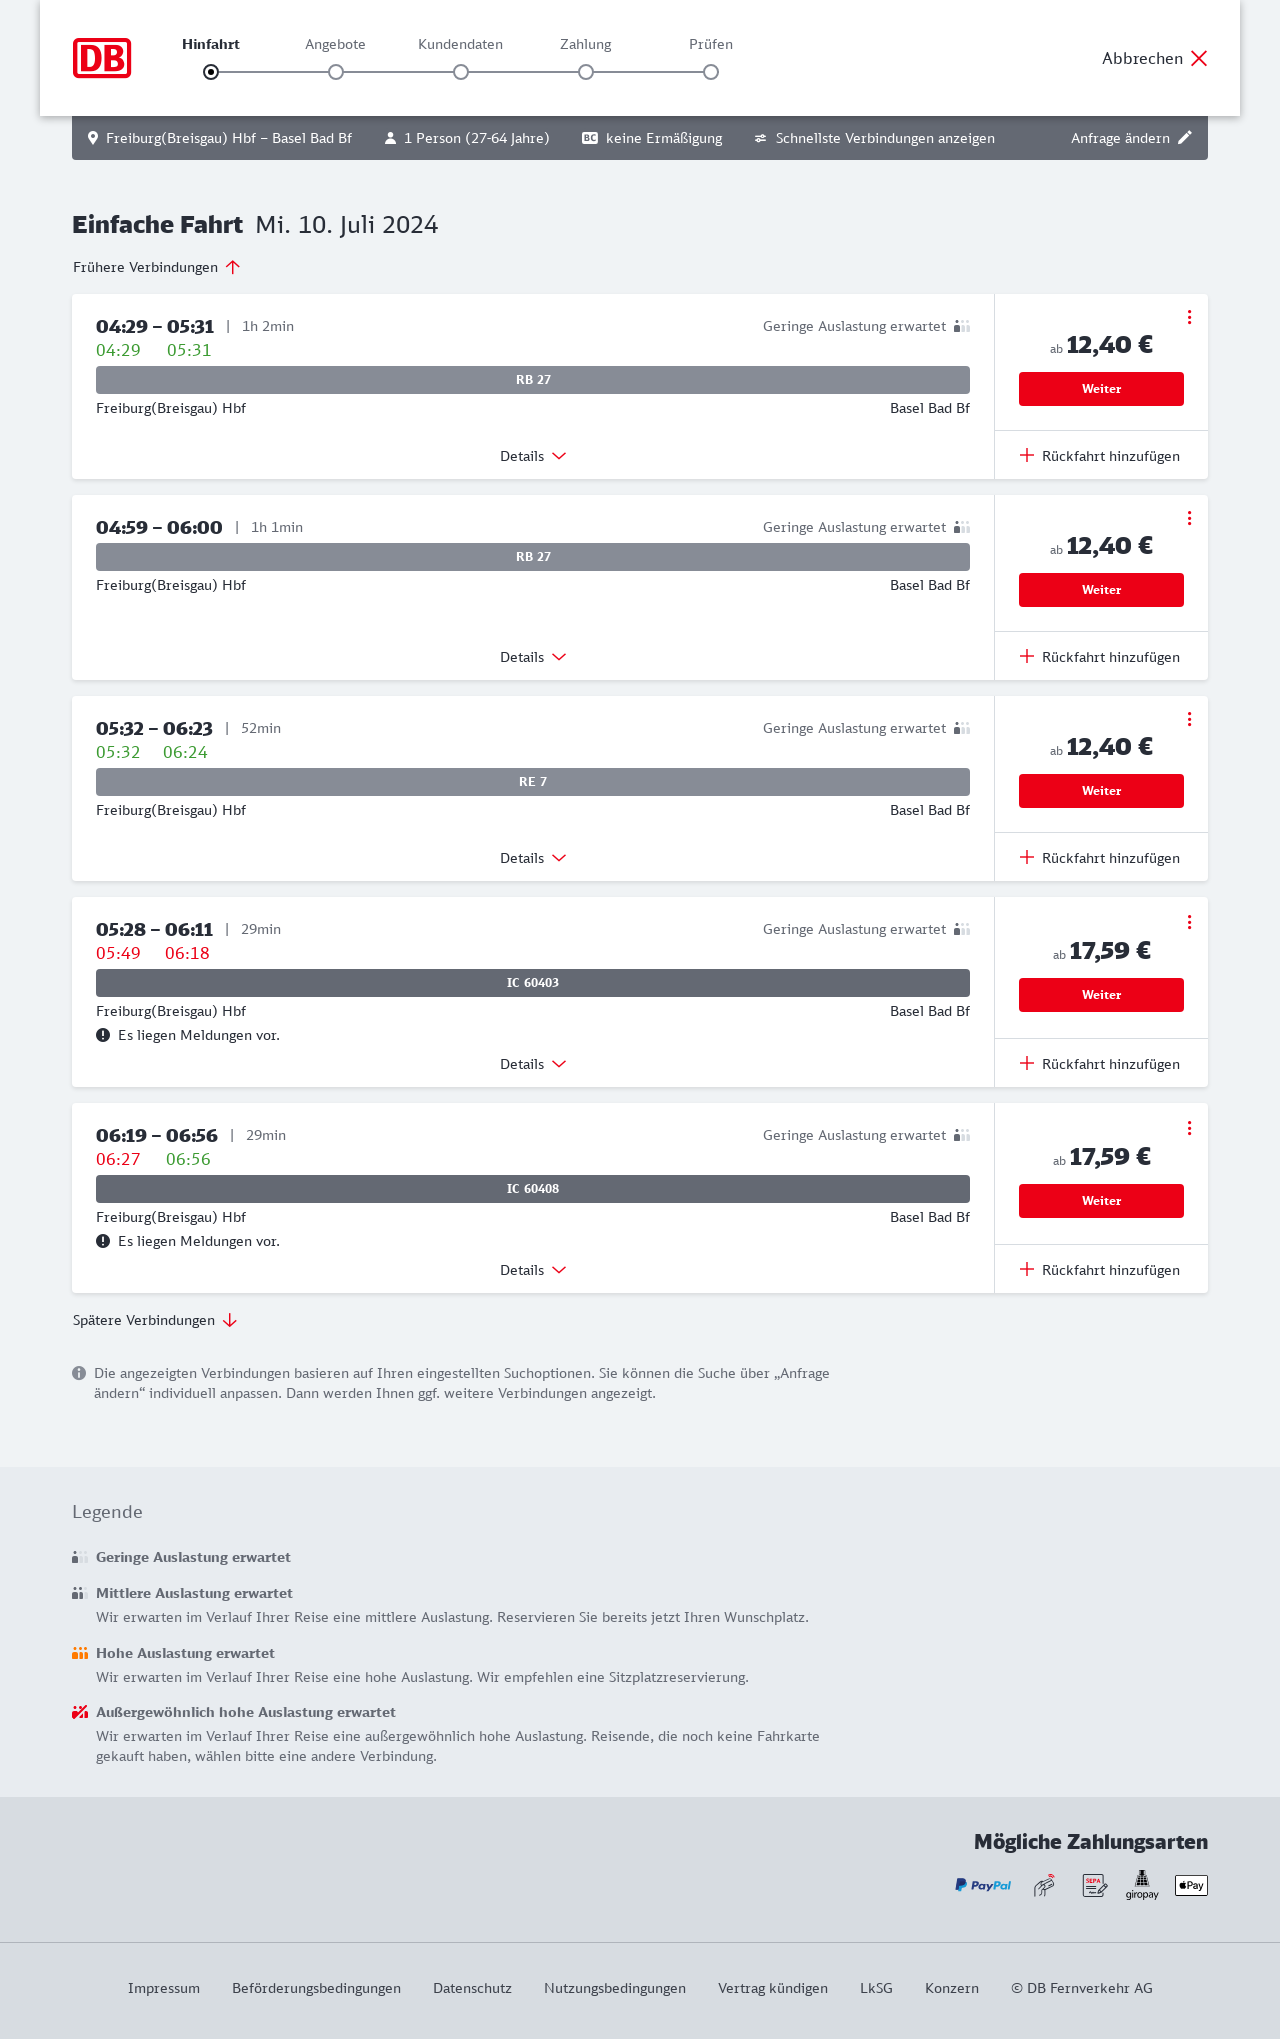Show Frühere Verbindungen
The width and height of the screenshot is (1280, 2039).
(157, 267)
